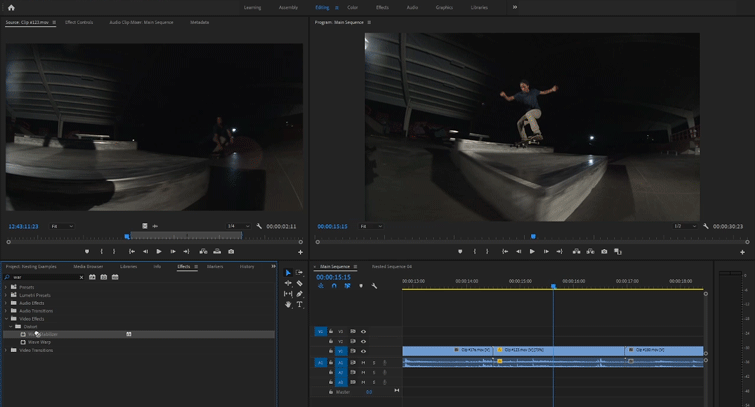This screenshot has width=755, height=407.
Task: Select the Razor tool
Action: click(299, 283)
